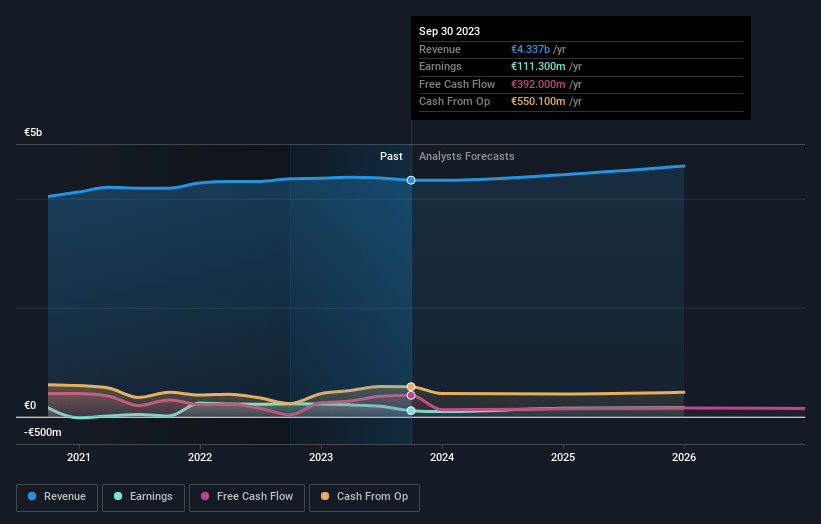The height and width of the screenshot is (524, 821).
Task: Select the 2022 x-axis label
Action: [x=200, y=457]
